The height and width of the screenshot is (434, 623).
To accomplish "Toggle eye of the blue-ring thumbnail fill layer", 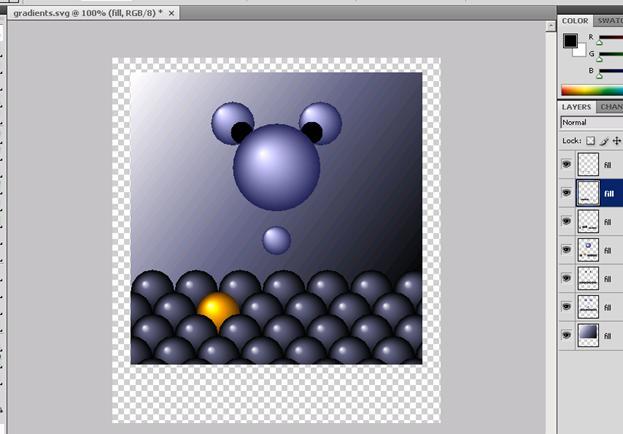I will click(x=567, y=250).
